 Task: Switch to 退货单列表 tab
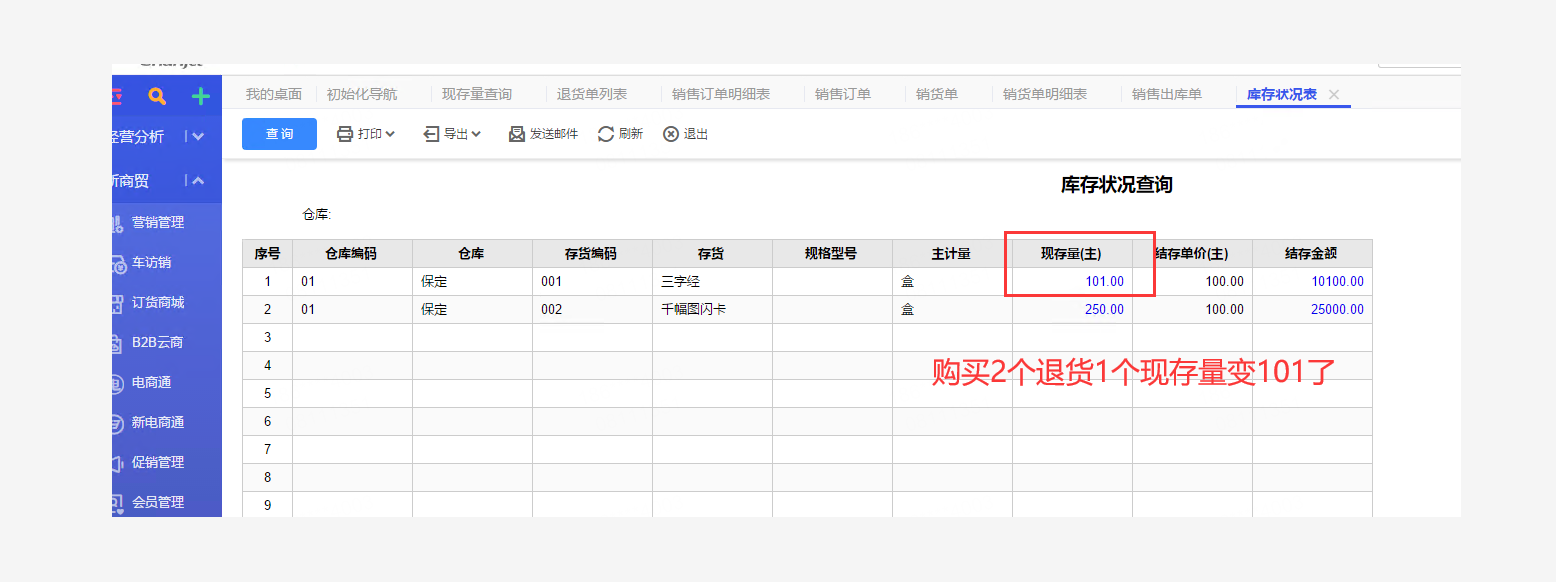coord(592,94)
